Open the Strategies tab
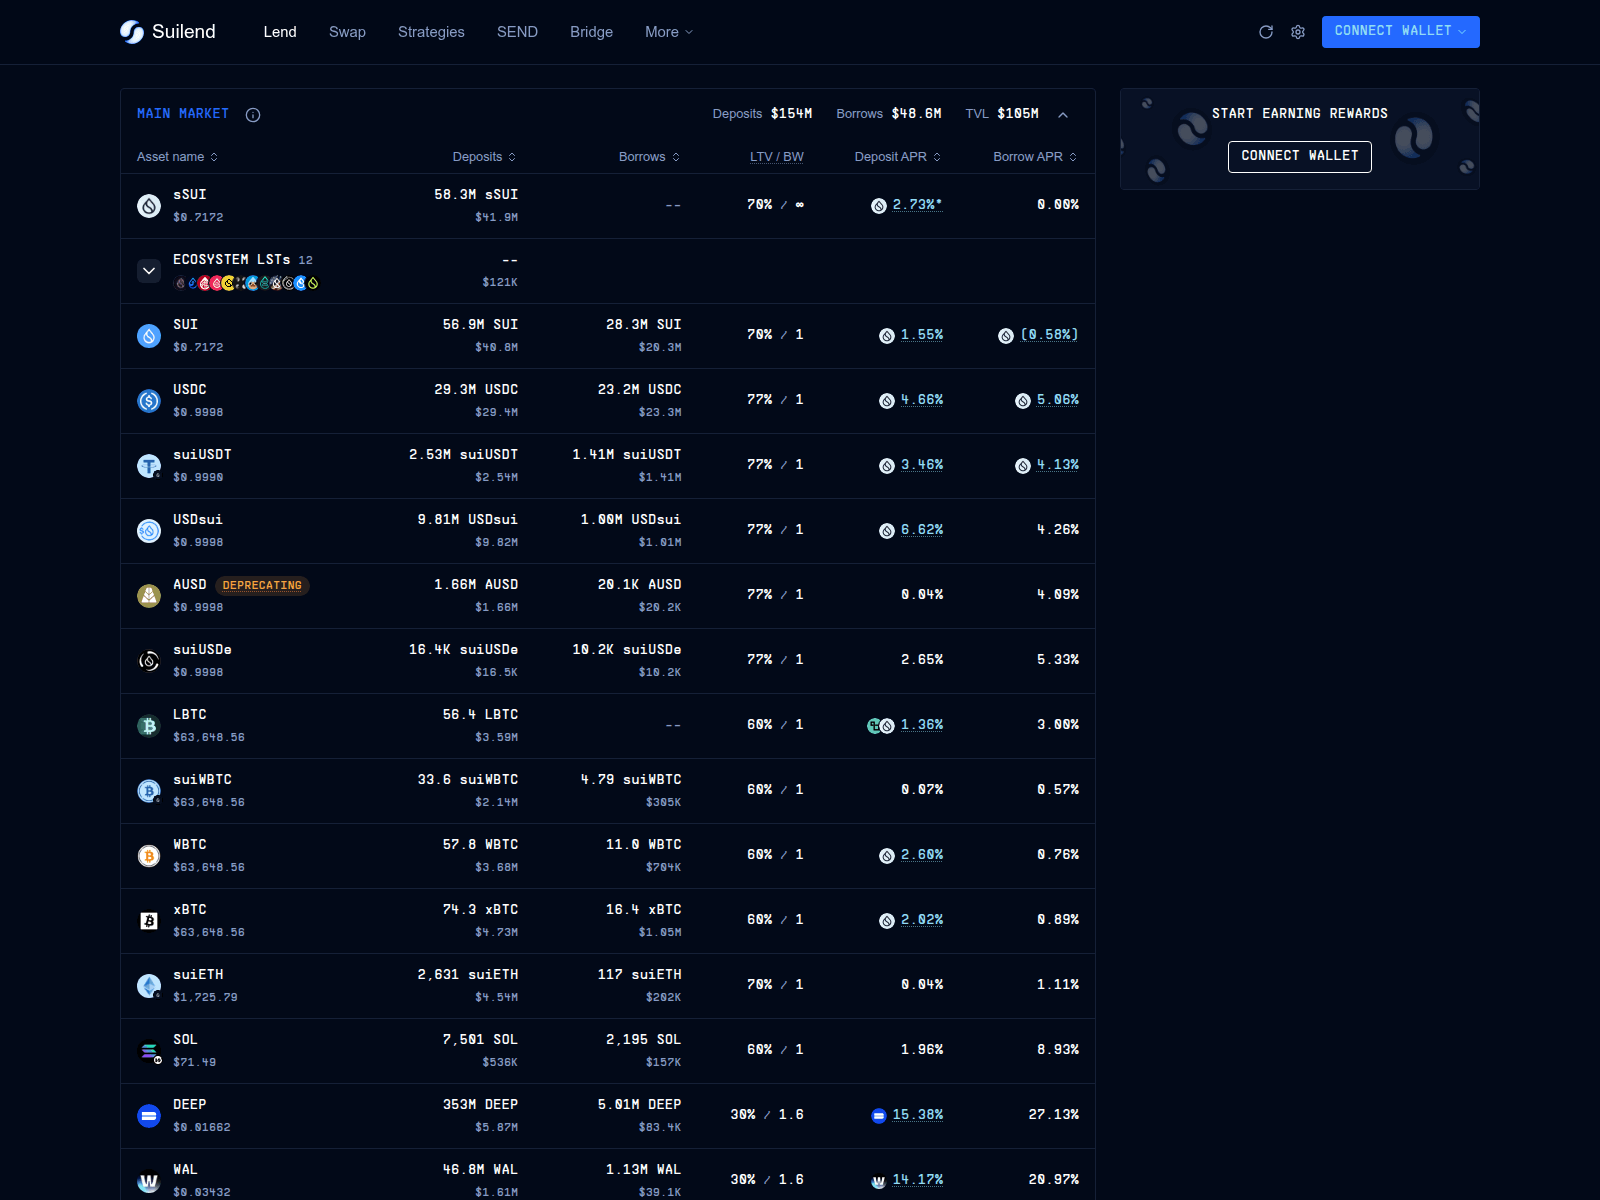The image size is (1600, 1200). coord(431,32)
